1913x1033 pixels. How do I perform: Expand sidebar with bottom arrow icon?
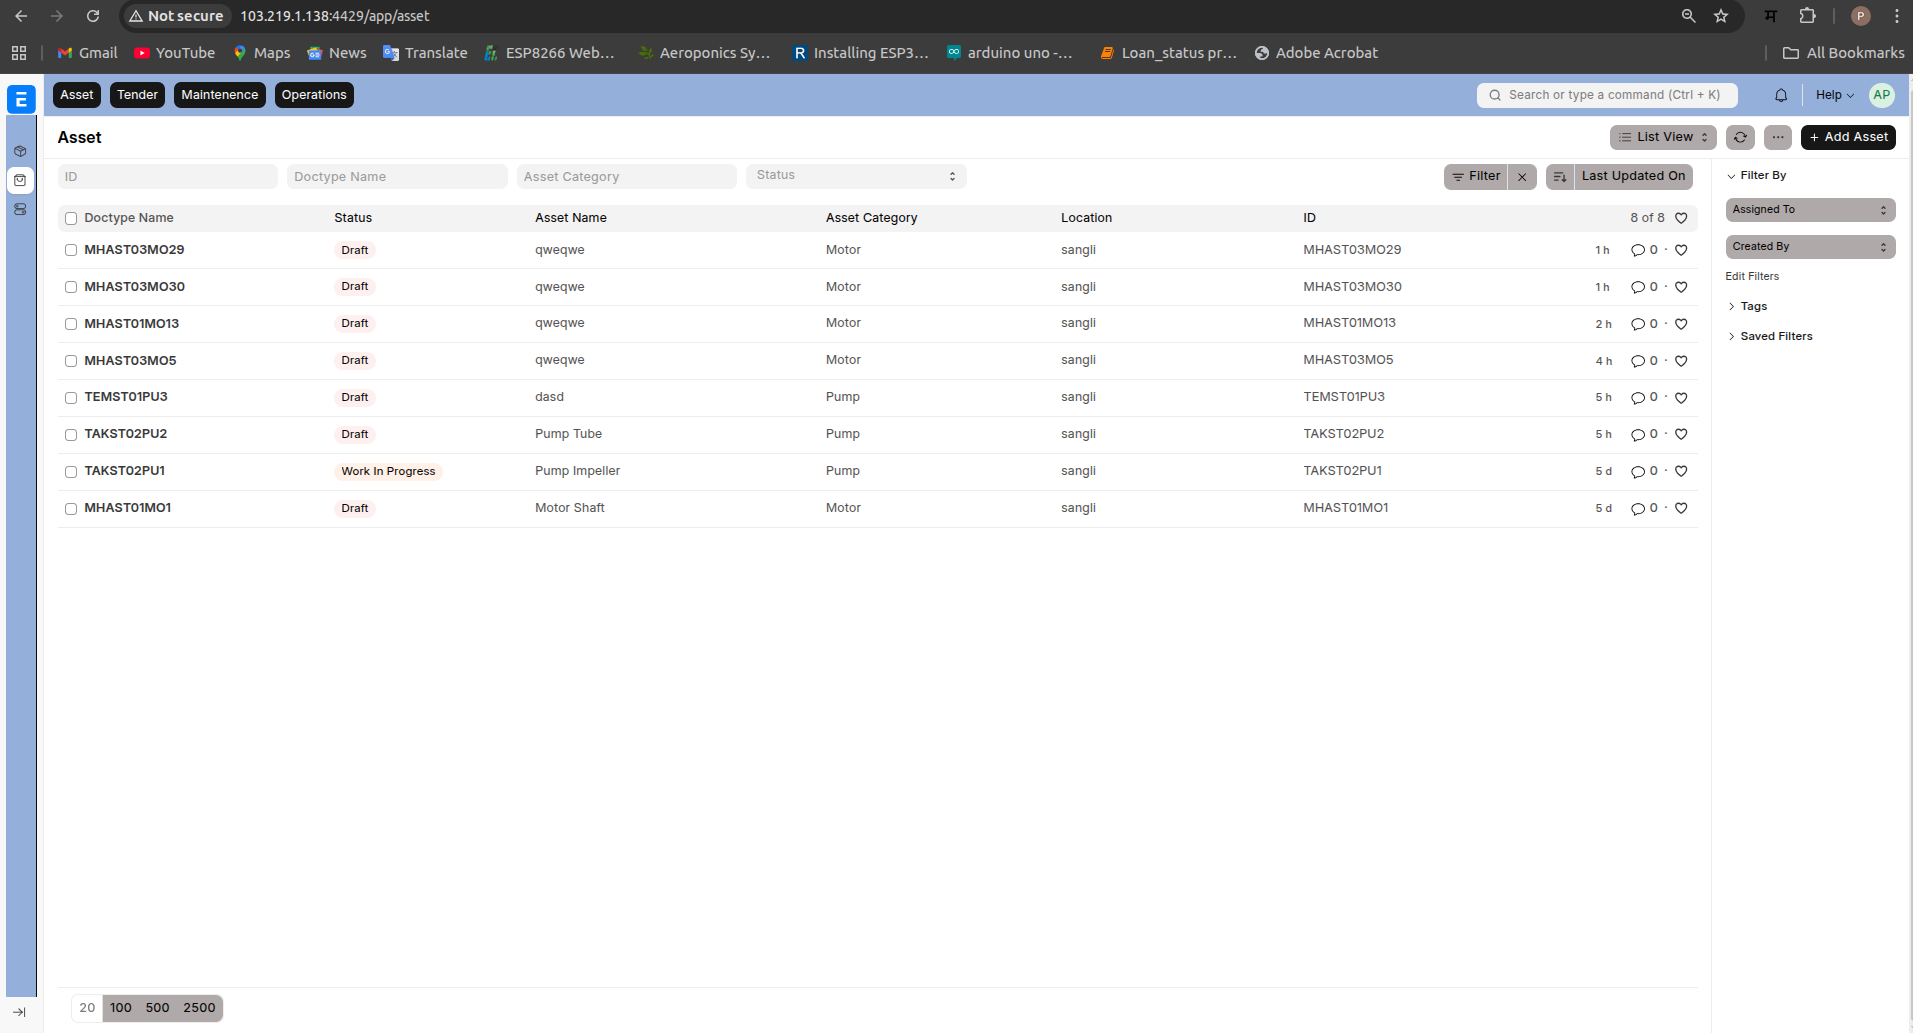pos(19,1012)
